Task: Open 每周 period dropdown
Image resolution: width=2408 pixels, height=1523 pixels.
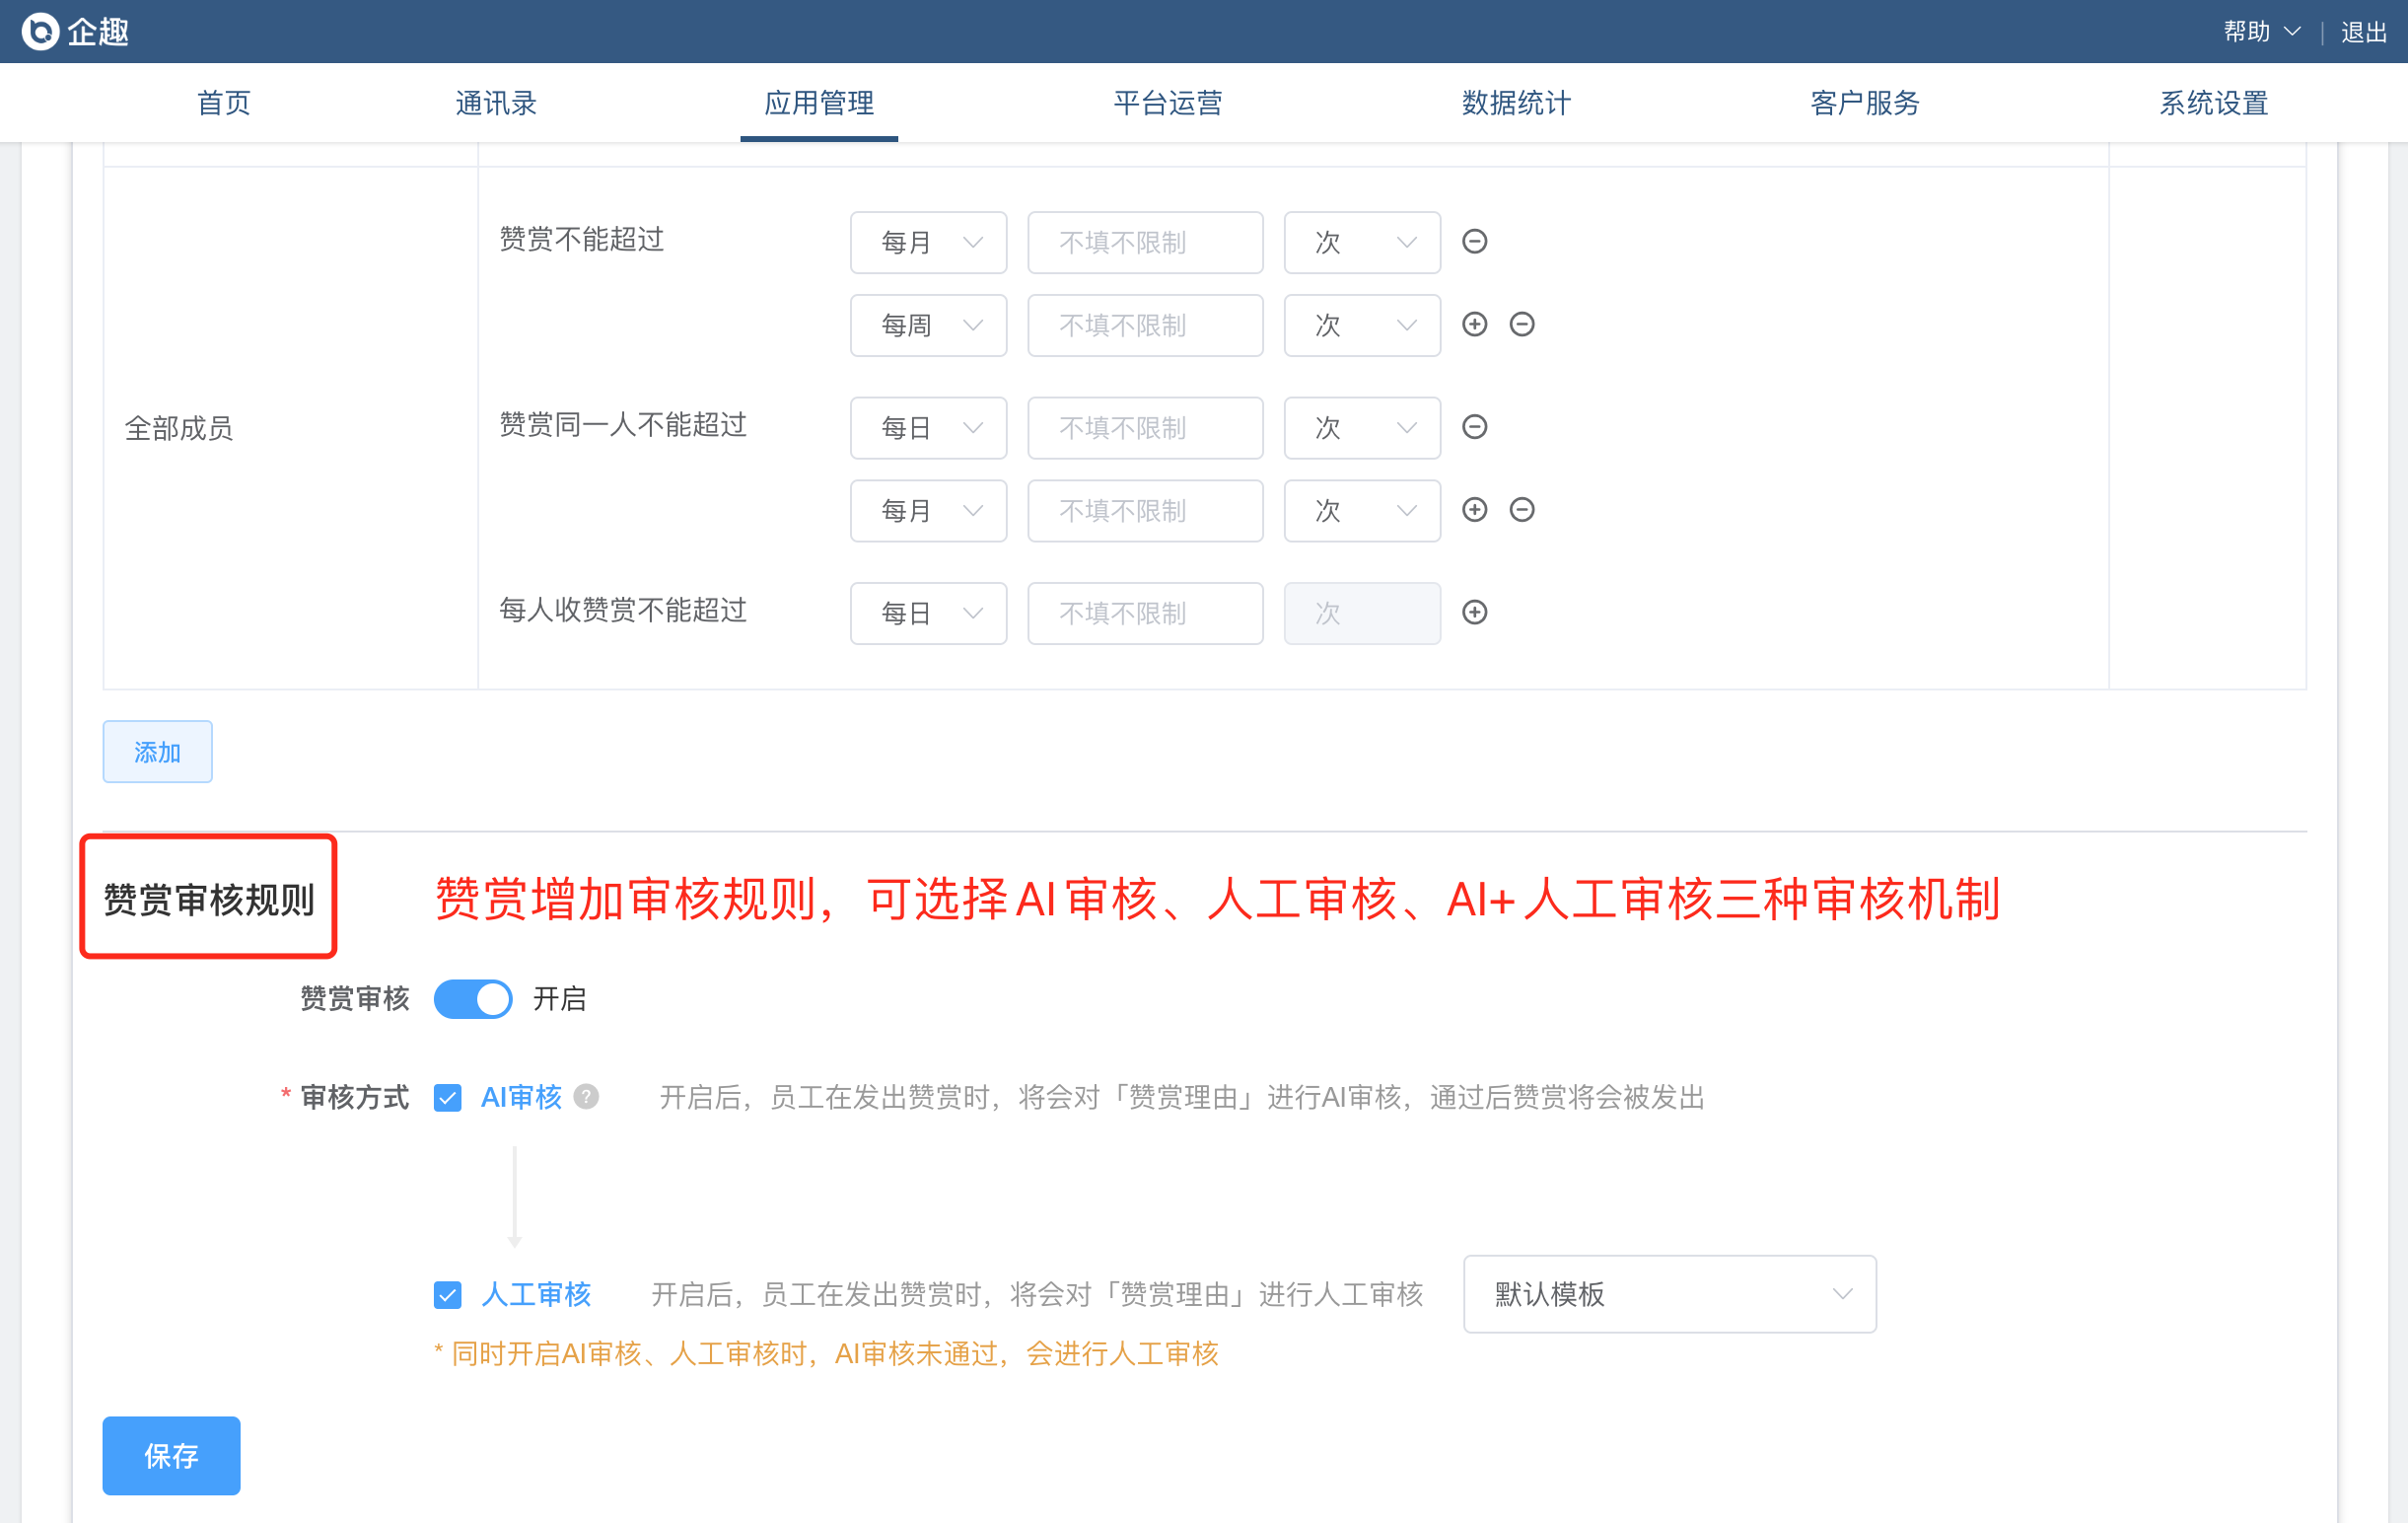Action: point(927,325)
